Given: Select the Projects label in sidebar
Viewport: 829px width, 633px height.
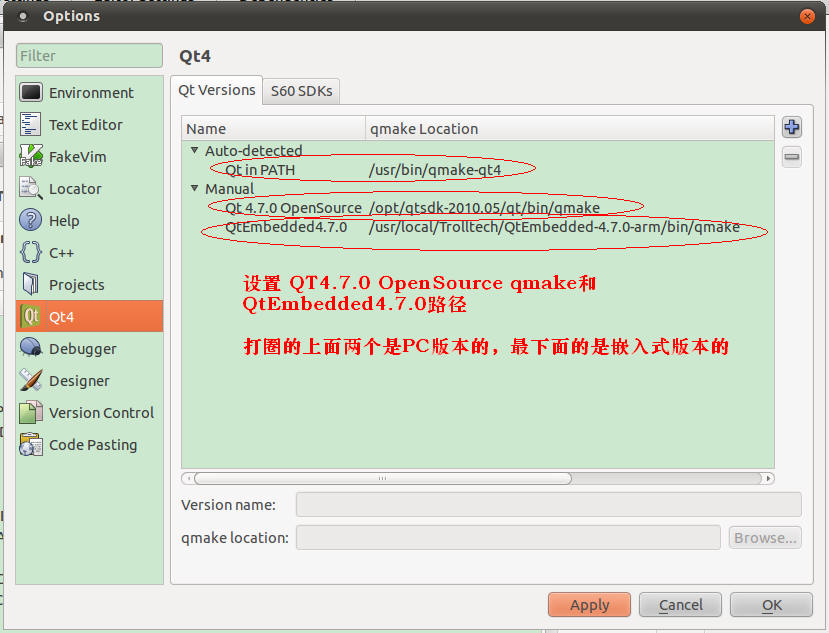Looking at the screenshot, I should [x=77, y=285].
